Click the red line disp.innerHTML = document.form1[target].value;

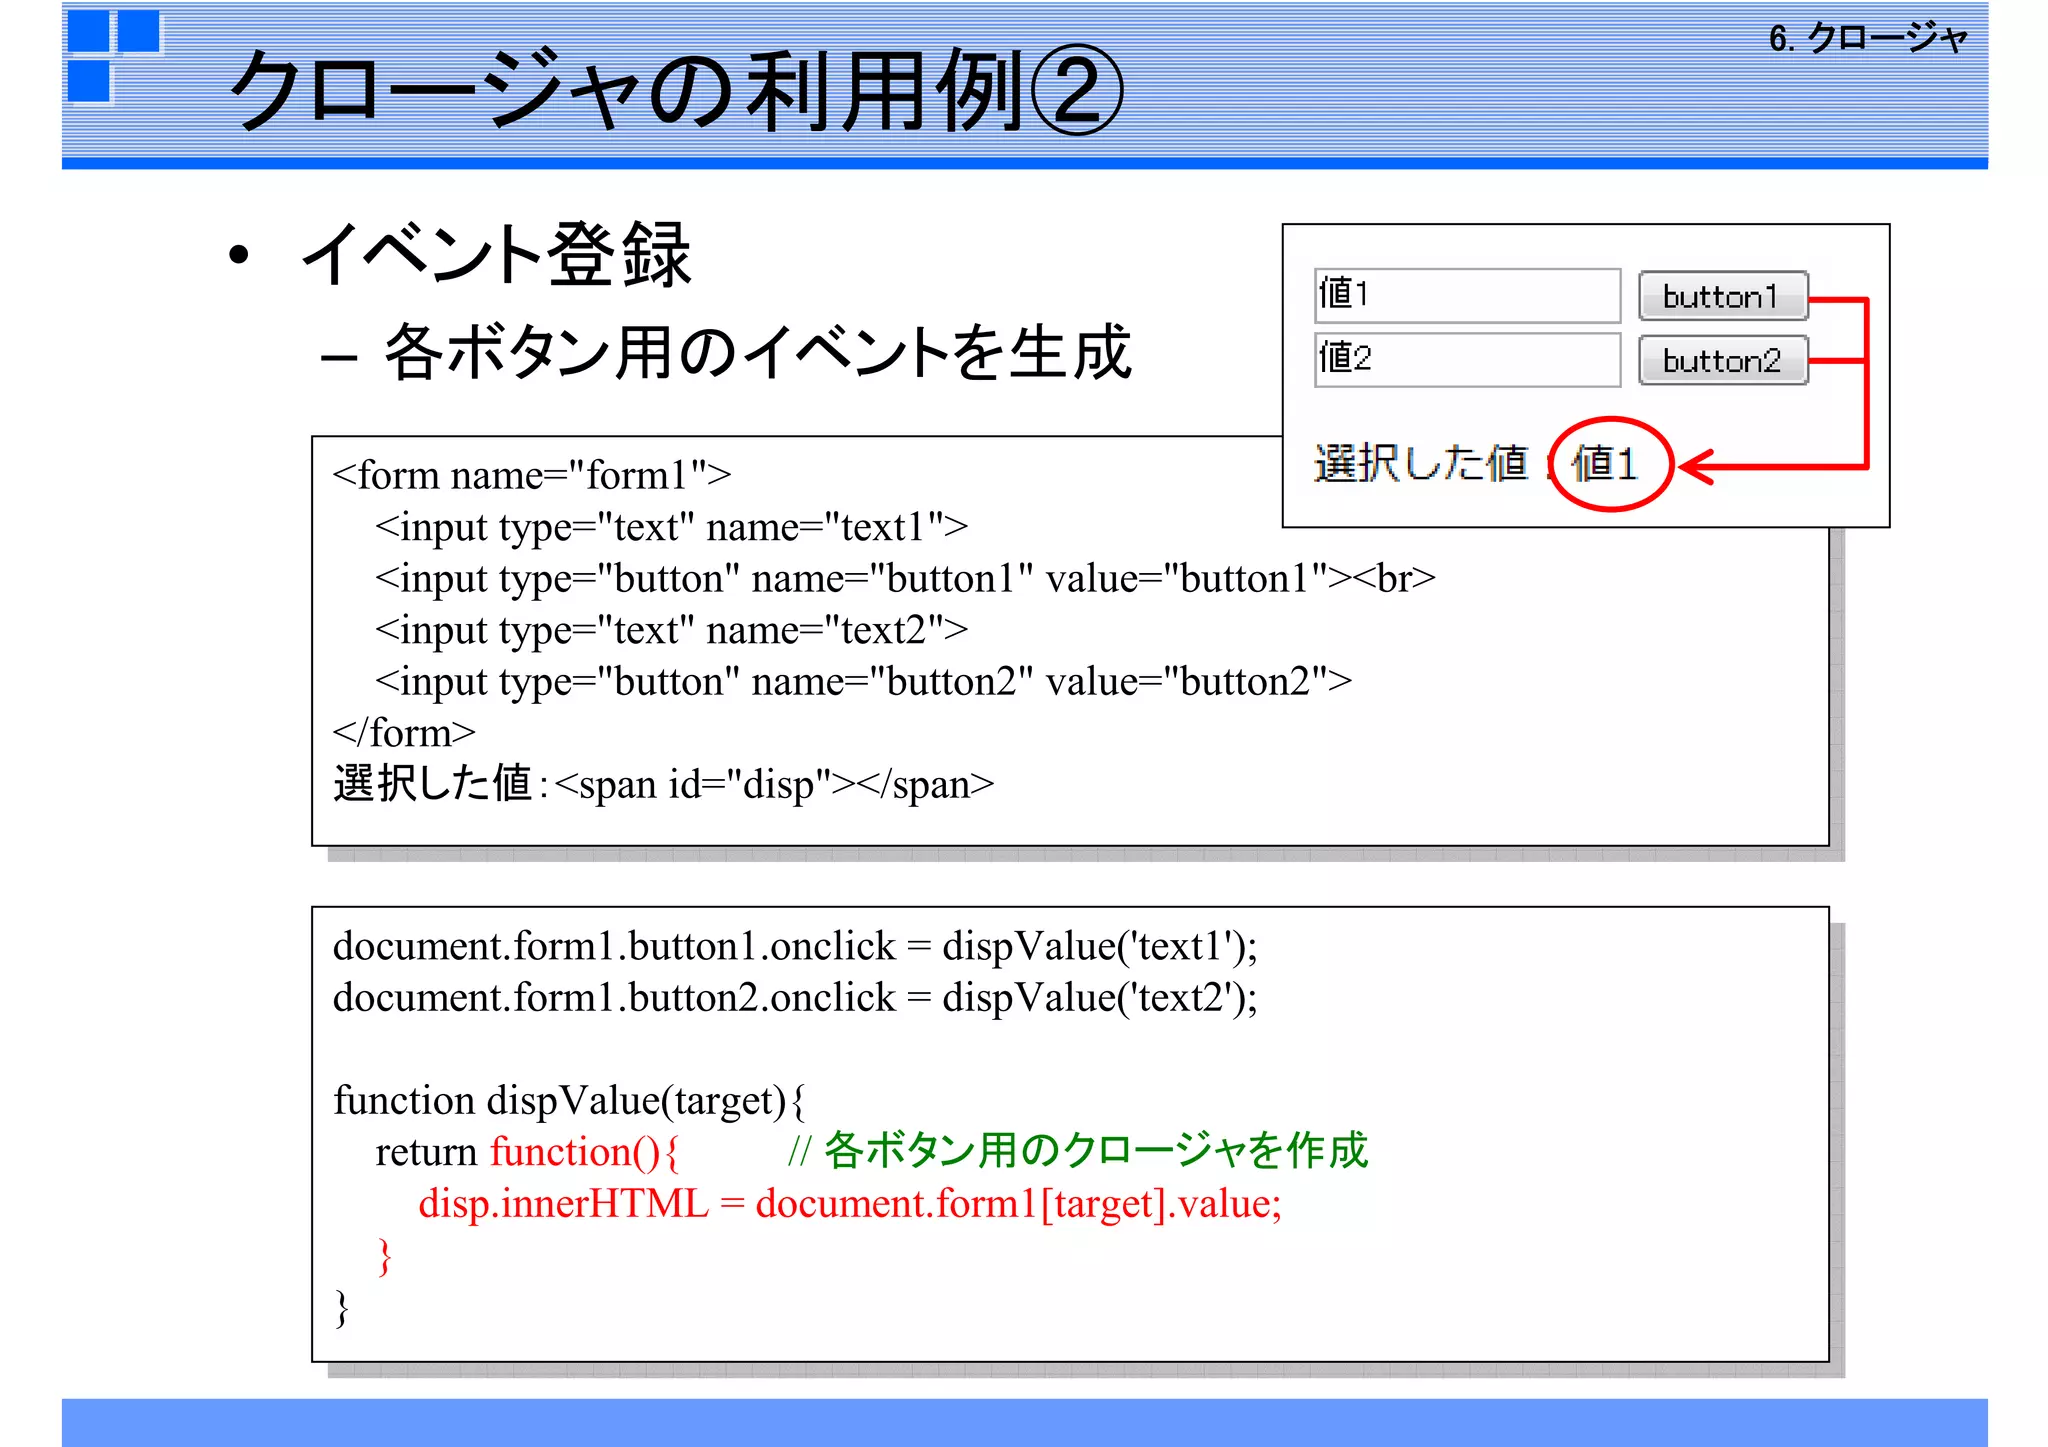coord(850,1204)
